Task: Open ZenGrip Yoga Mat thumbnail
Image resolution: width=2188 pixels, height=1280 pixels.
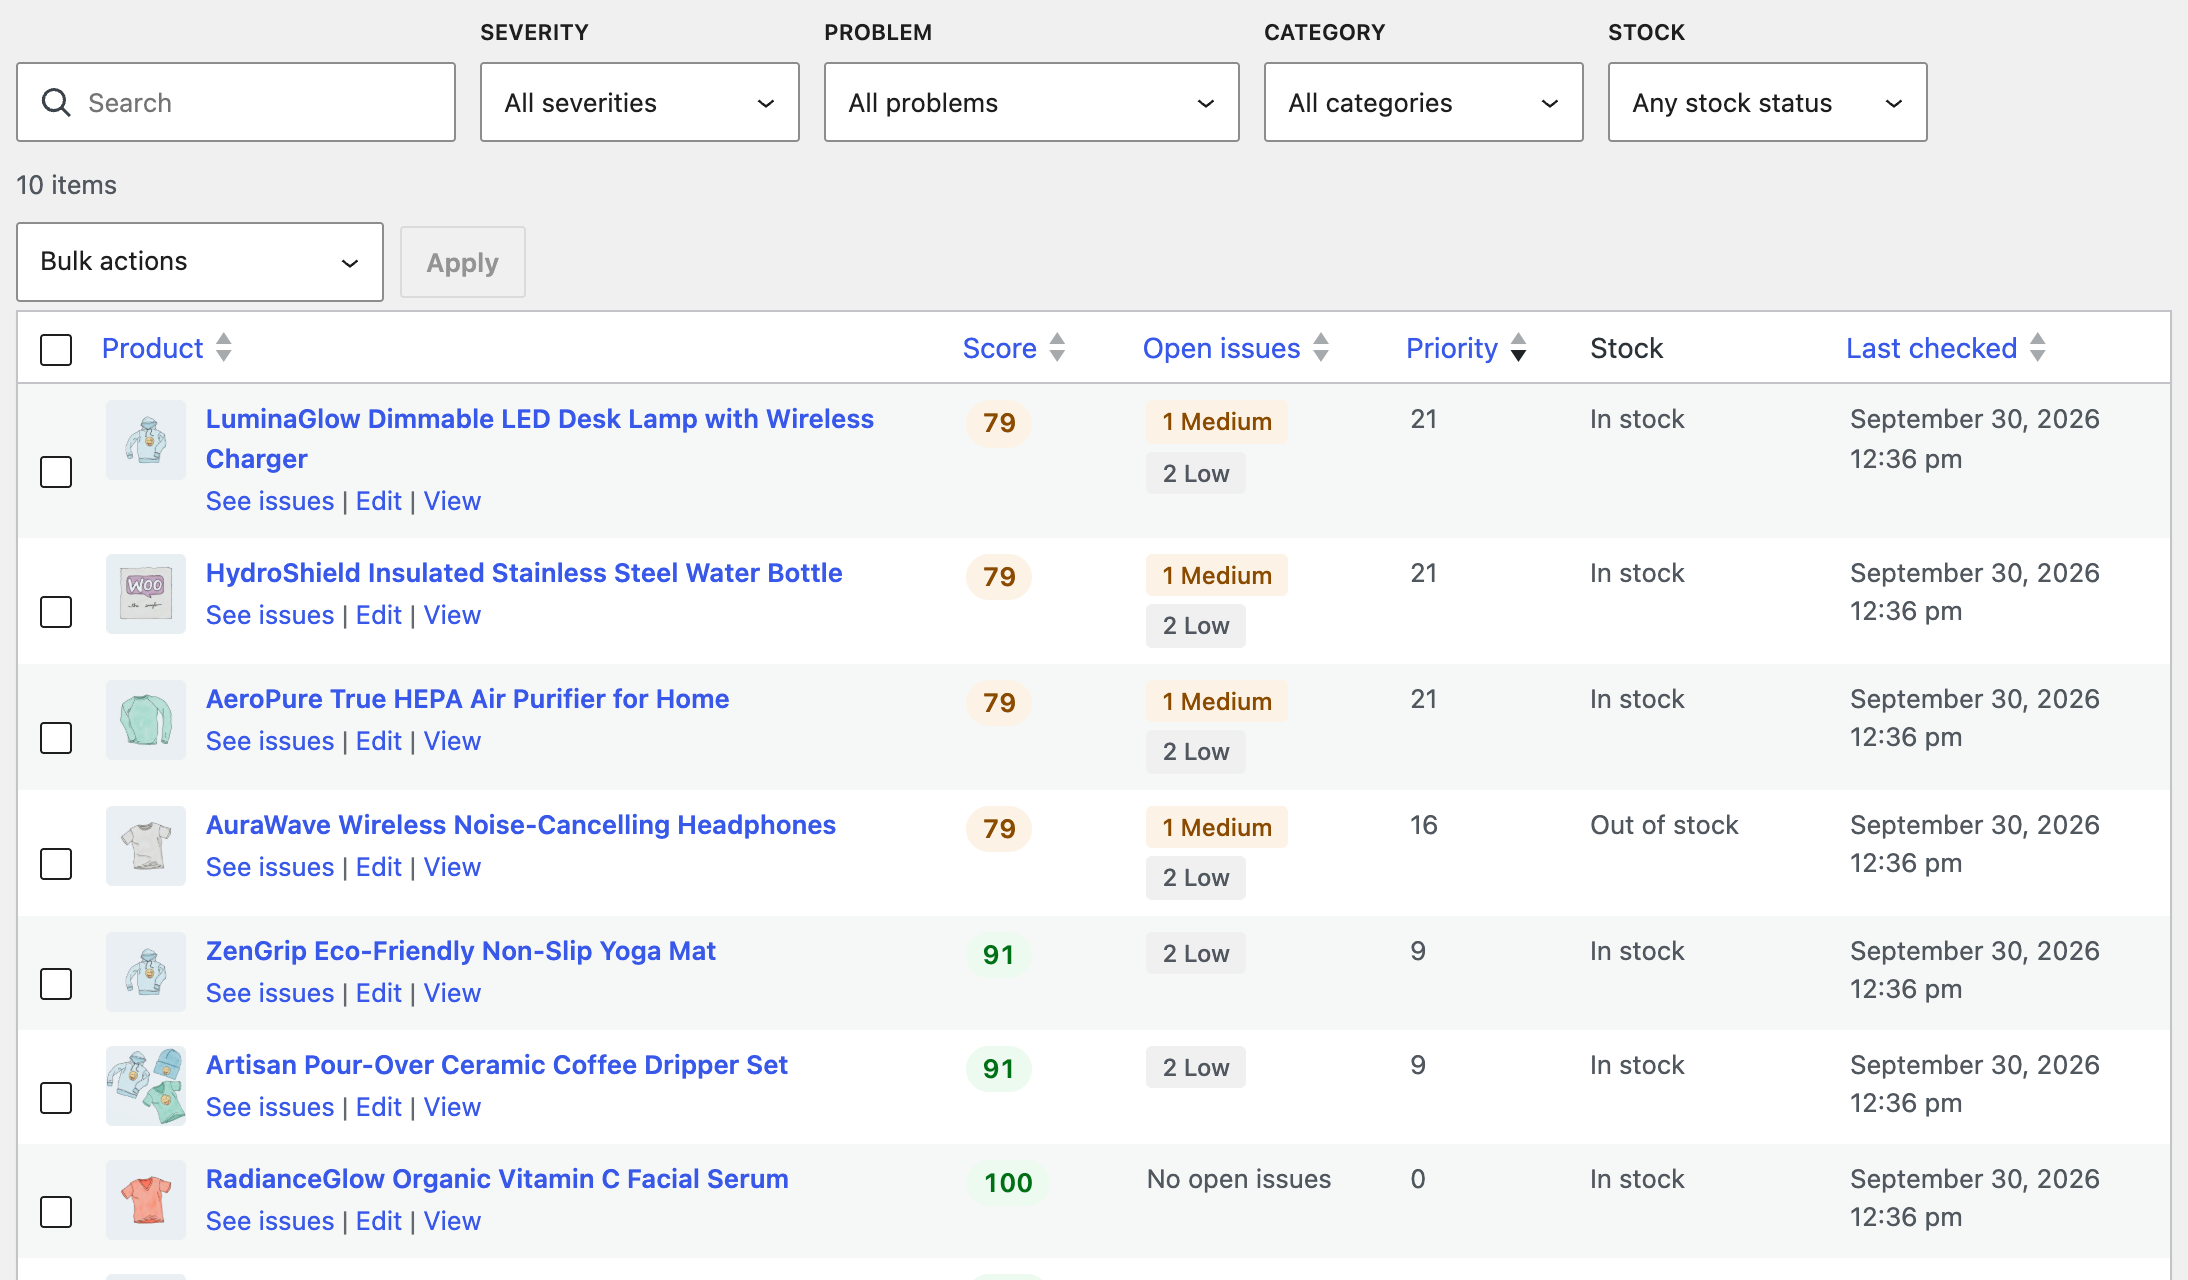Action: 146,972
